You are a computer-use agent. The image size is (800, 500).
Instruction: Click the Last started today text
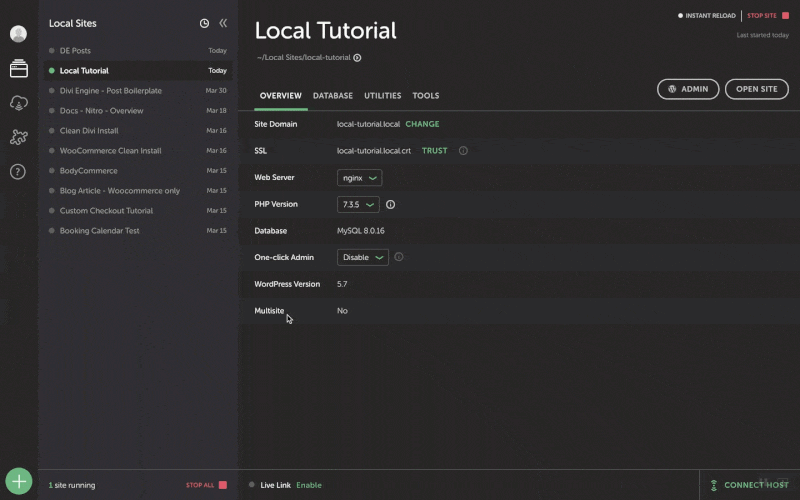[x=763, y=35]
